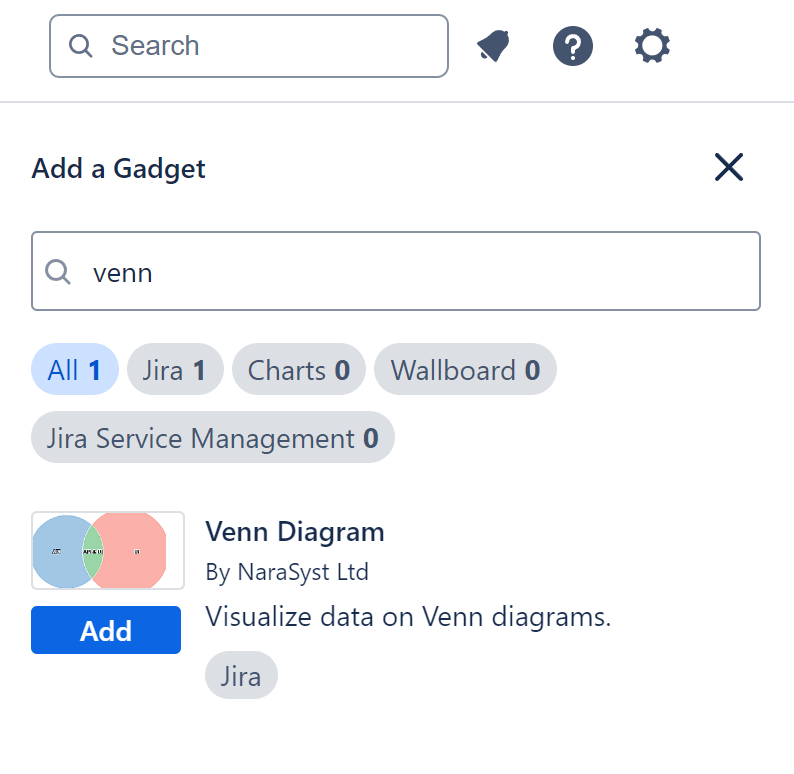This screenshot has width=794, height=774.
Task: Select the All filter chip
Action: [75, 371]
